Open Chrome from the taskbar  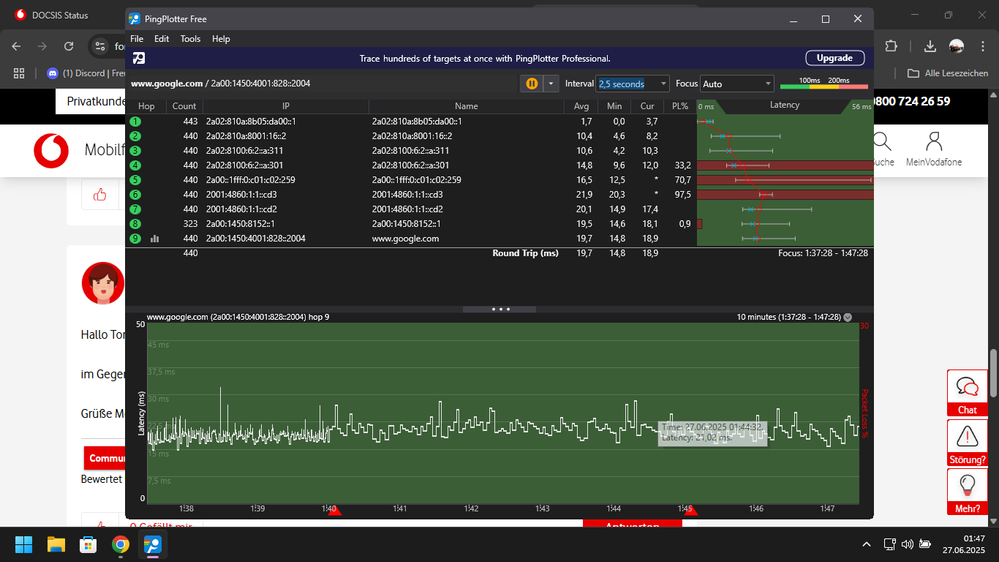(x=120, y=545)
